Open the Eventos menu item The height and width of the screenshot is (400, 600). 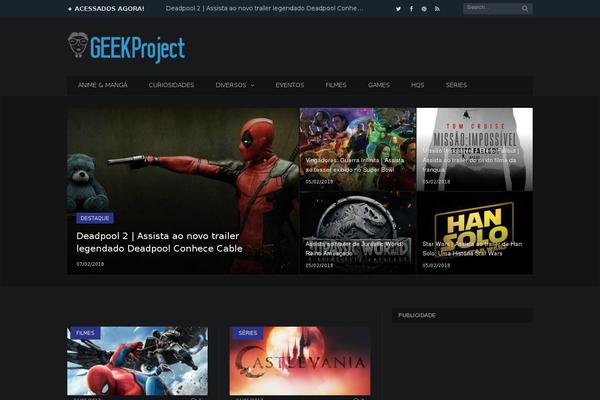pos(290,85)
